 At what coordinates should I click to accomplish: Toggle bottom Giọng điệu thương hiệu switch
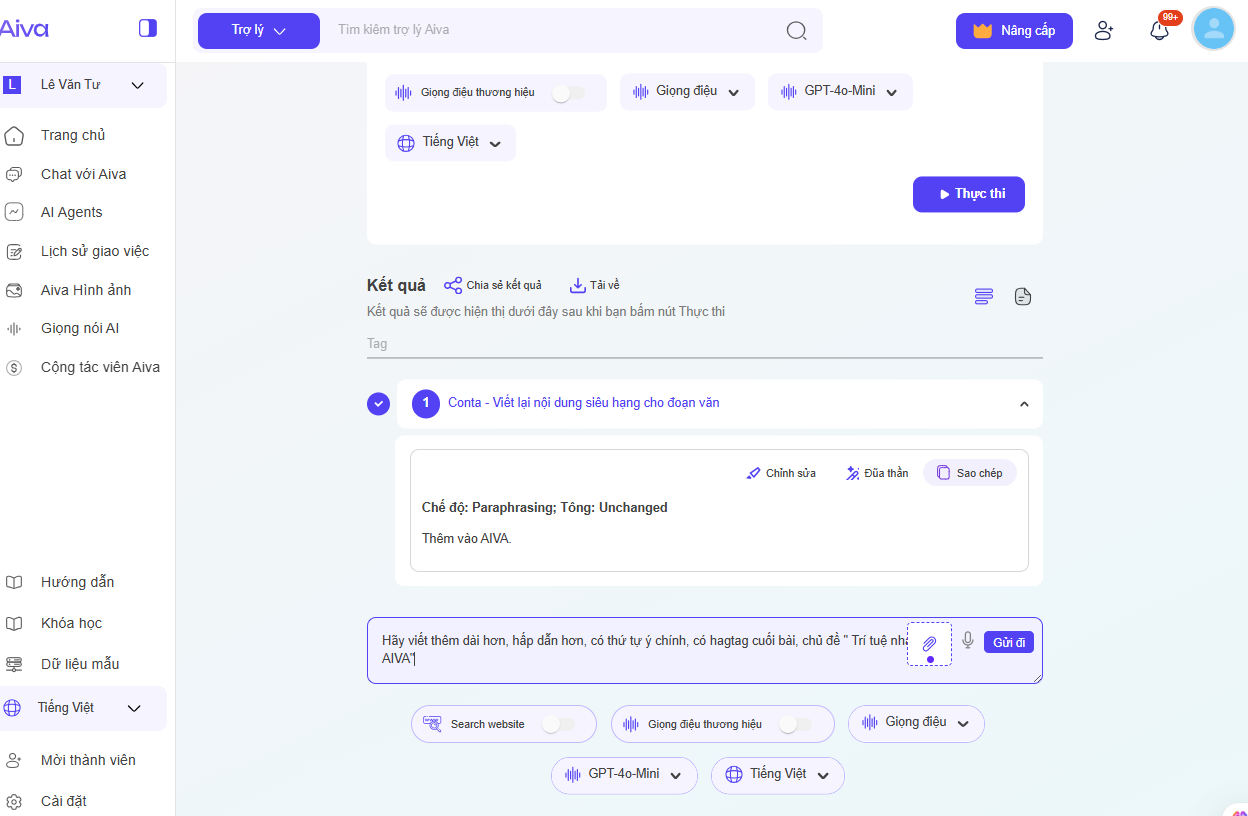click(795, 724)
